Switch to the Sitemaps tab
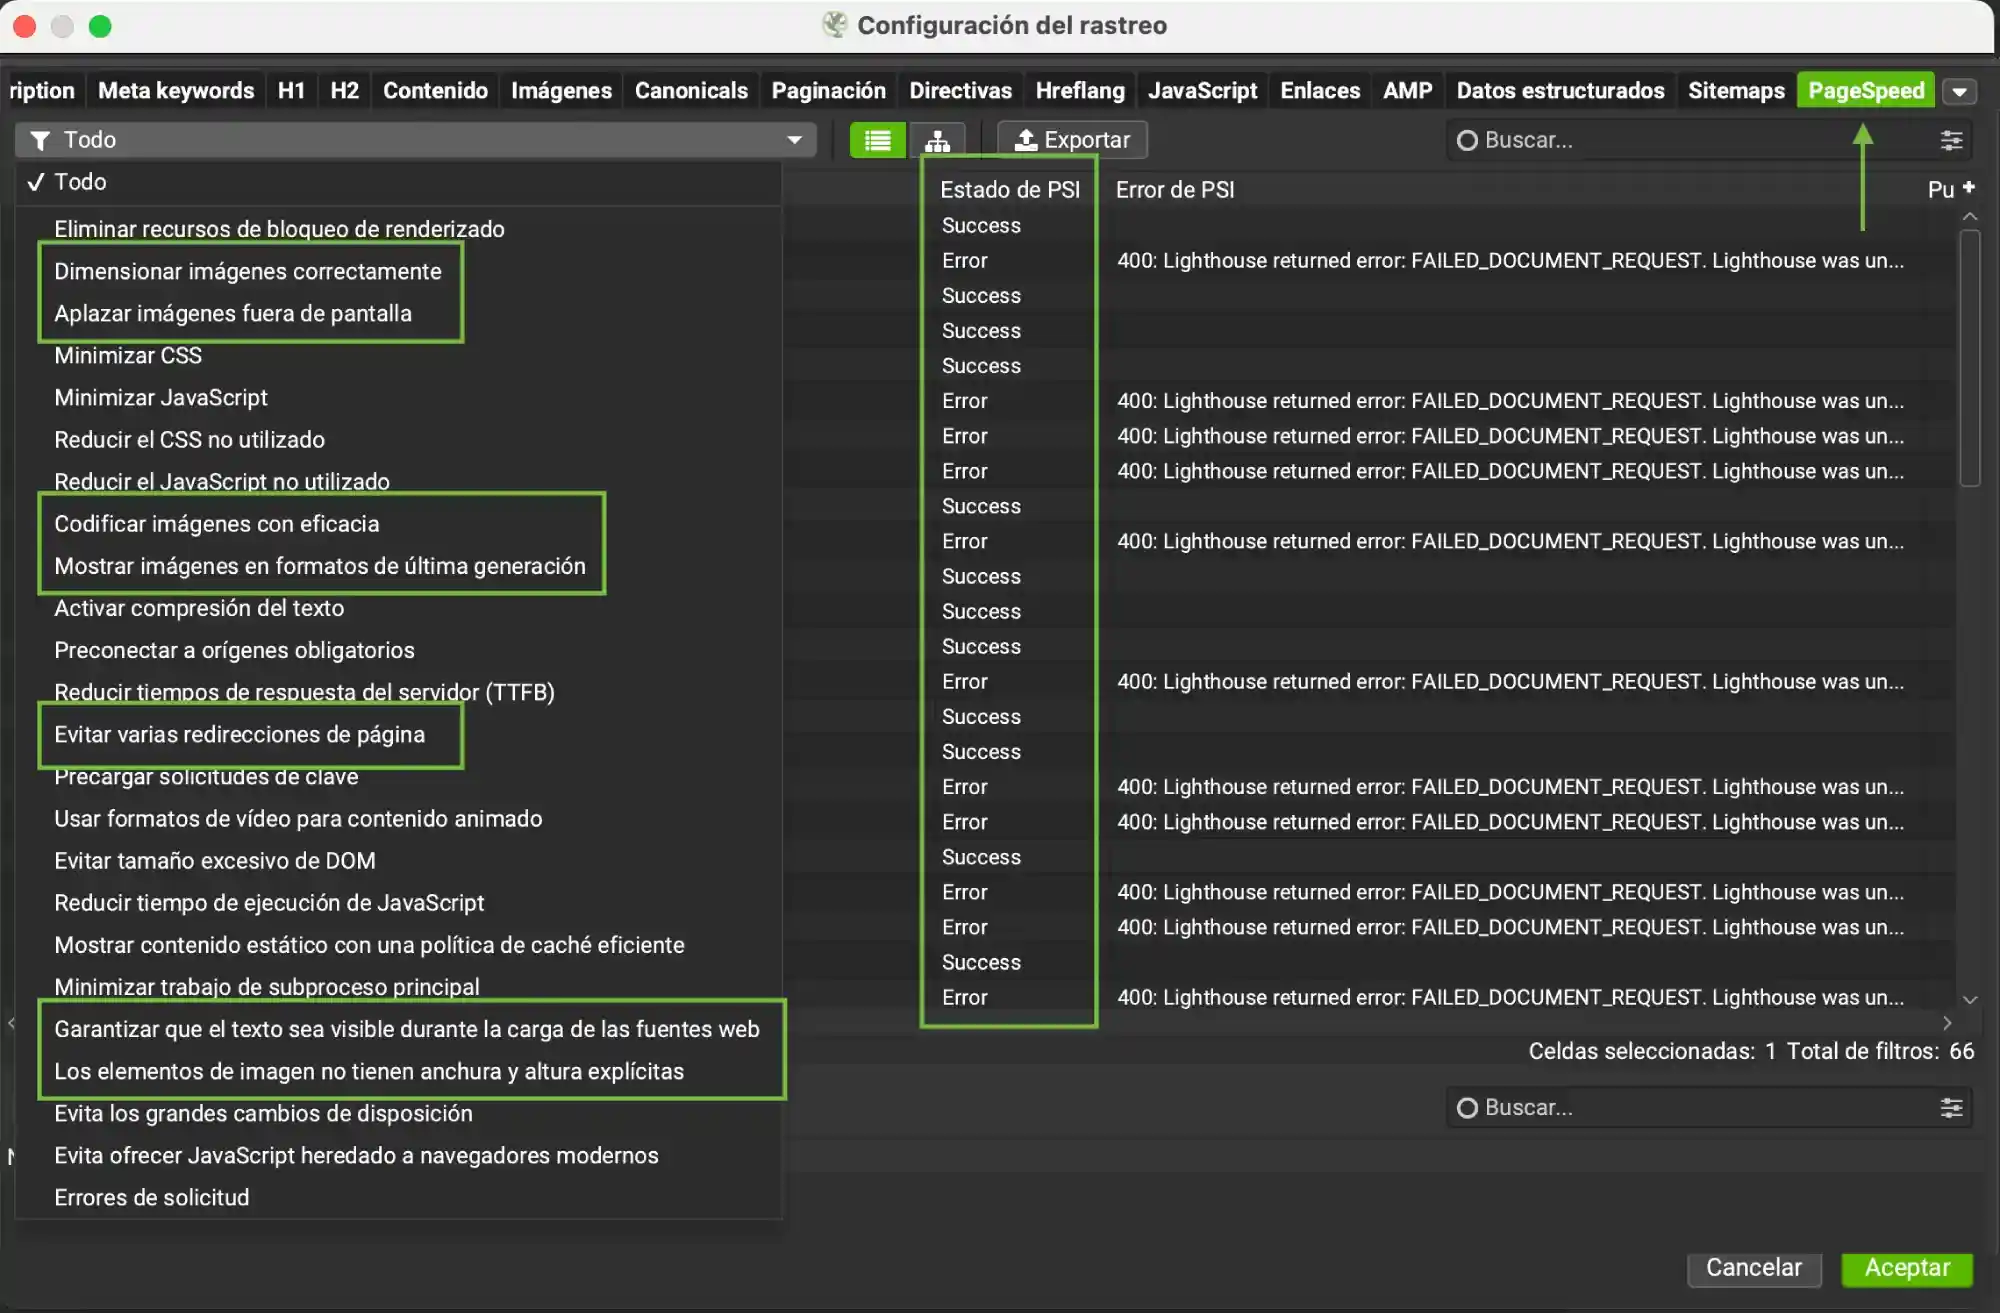This screenshot has width=2000, height=1313. [x=1736, y=91]
